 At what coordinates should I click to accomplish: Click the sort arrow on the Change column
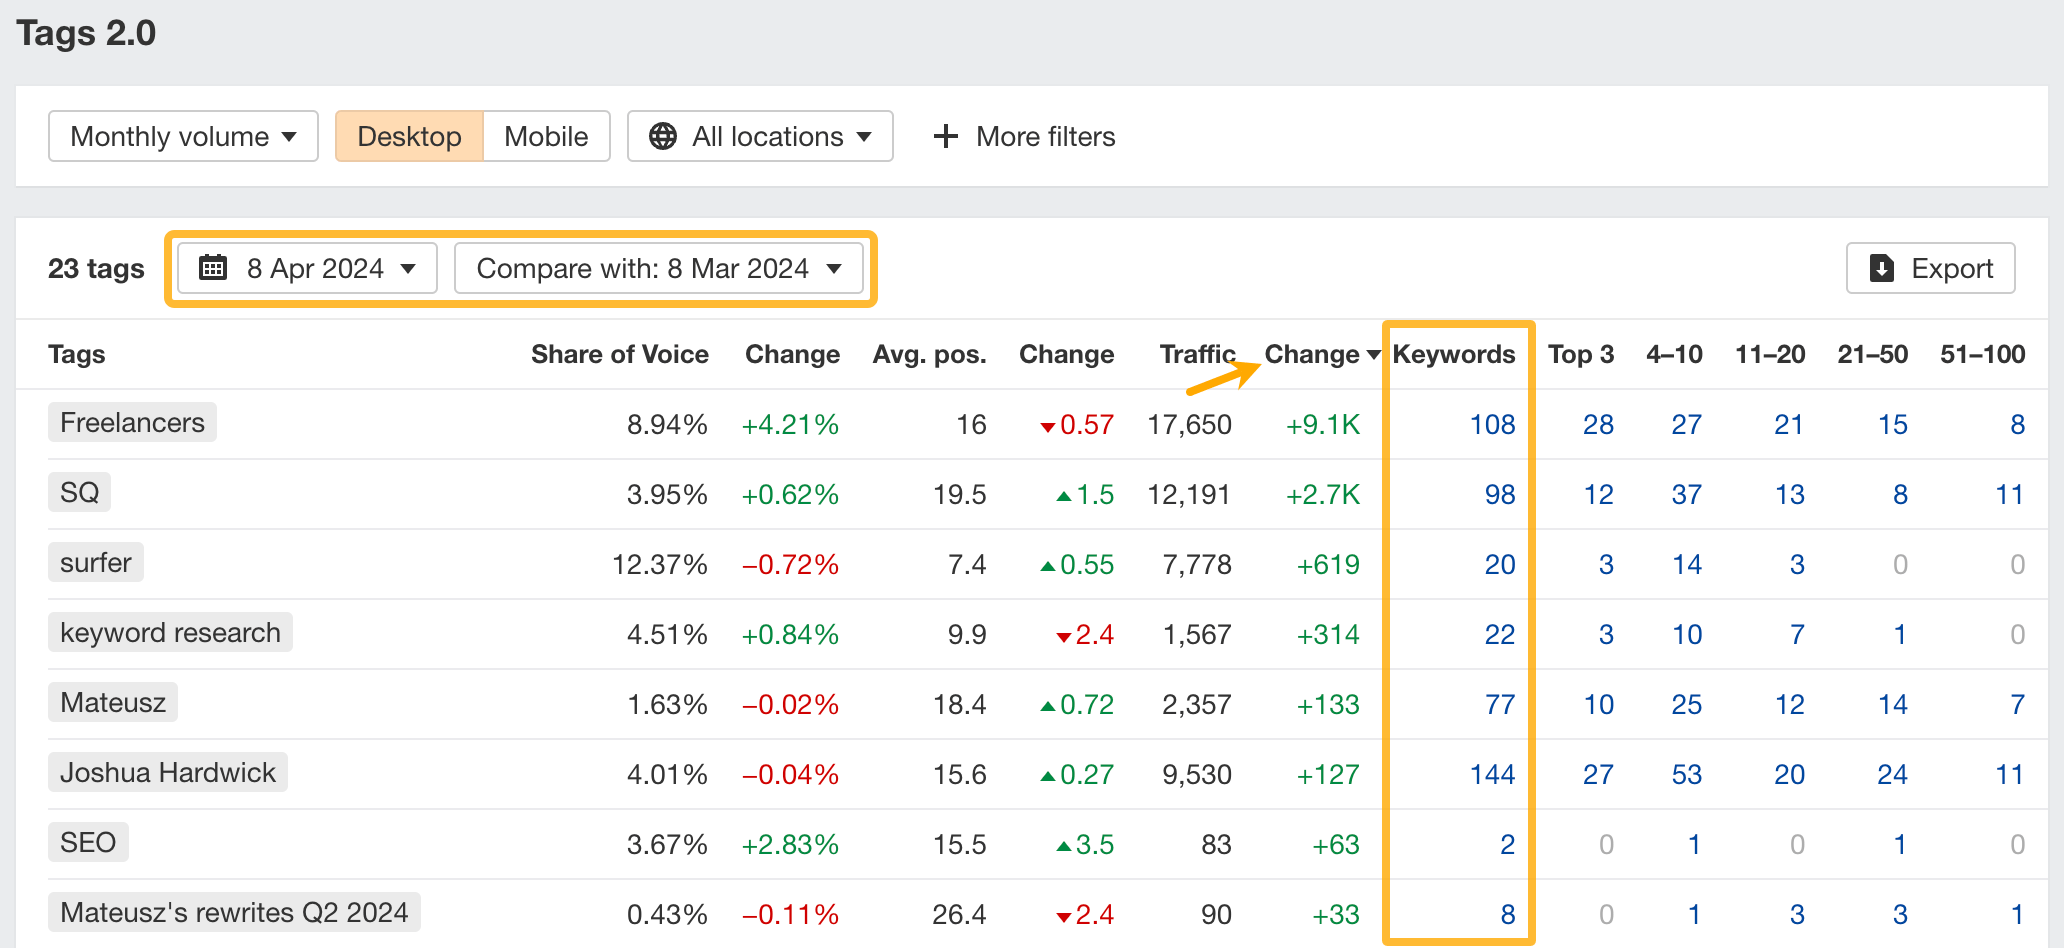coord(1374,355)
